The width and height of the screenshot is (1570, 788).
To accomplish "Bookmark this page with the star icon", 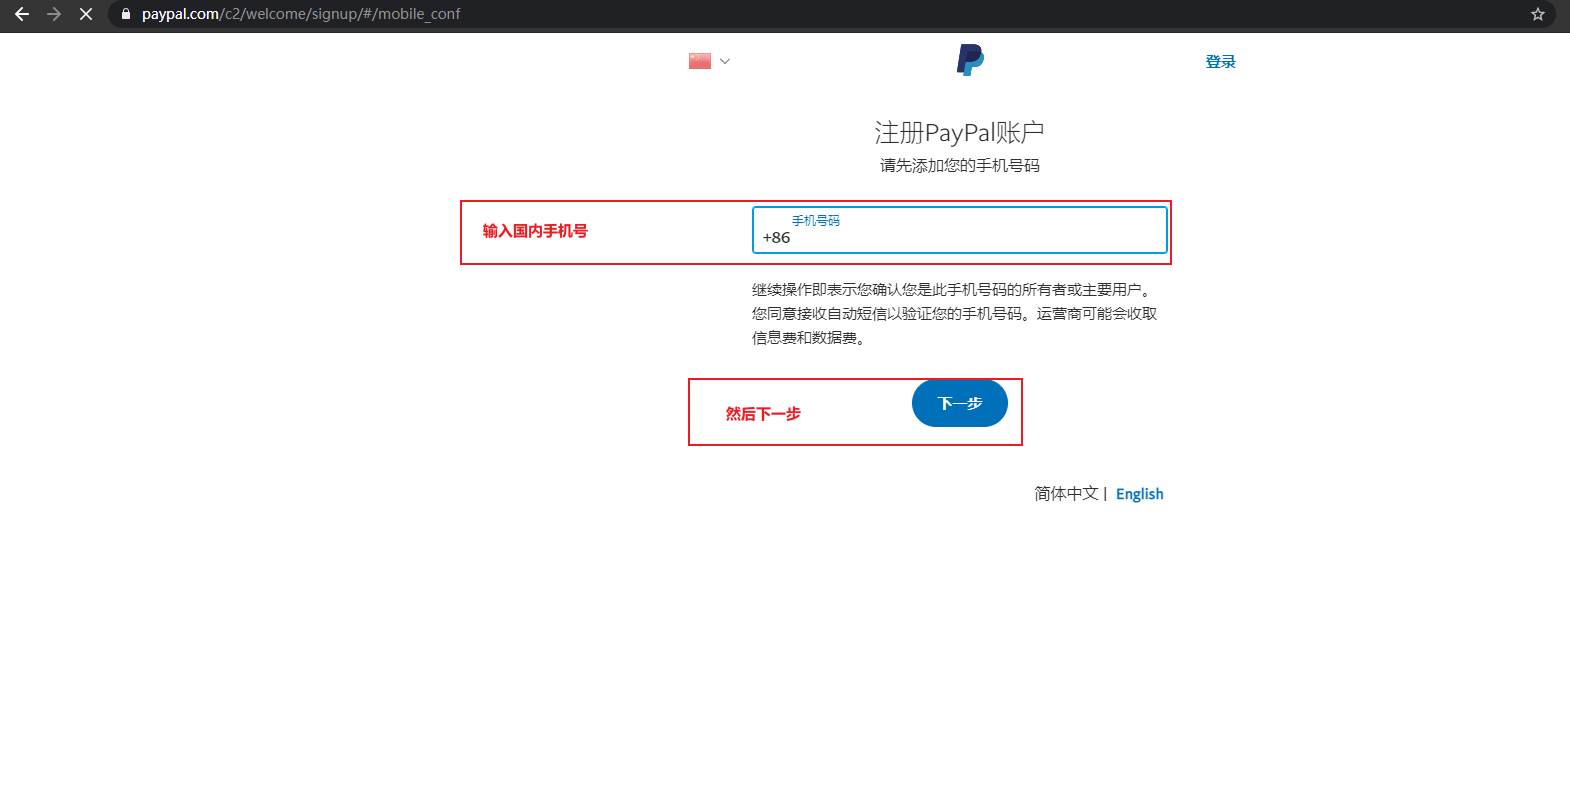I will point(1538,14).
